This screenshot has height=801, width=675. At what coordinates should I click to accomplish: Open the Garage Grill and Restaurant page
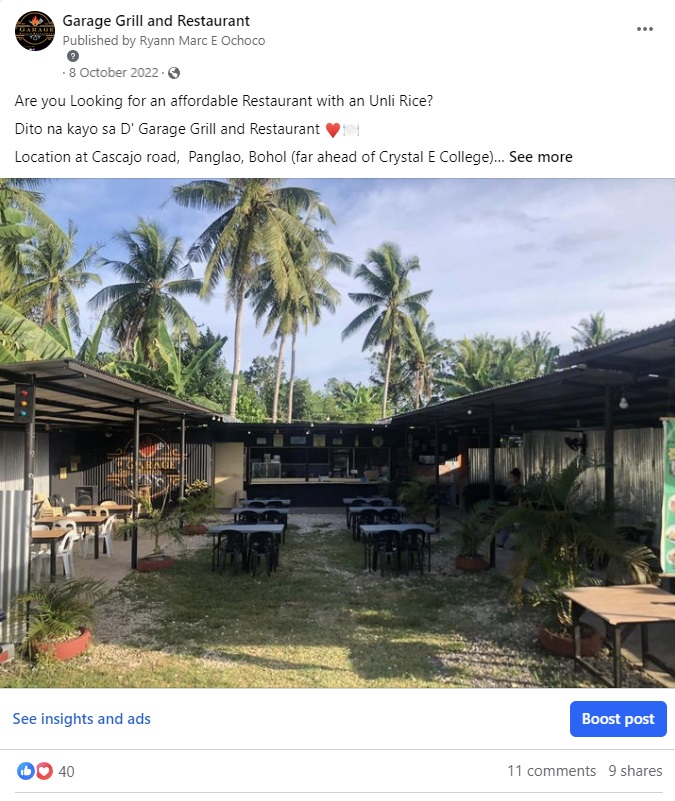156,20
